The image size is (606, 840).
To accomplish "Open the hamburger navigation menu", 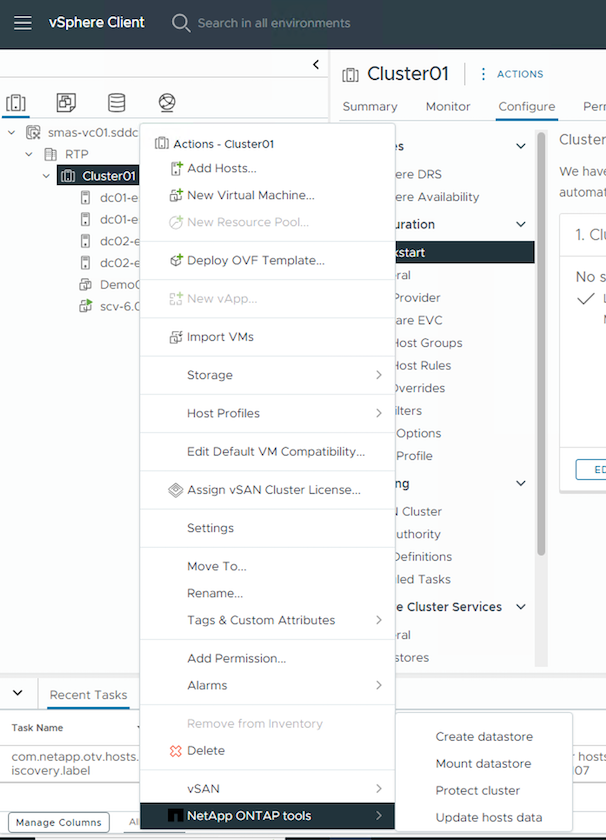I will [23, 22].
